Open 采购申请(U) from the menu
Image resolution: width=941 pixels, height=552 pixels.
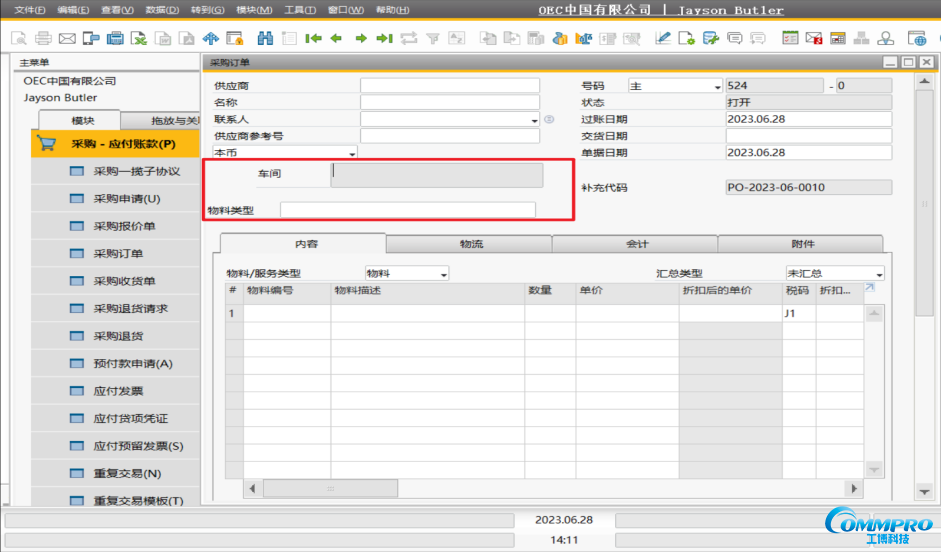coord(115,199)
